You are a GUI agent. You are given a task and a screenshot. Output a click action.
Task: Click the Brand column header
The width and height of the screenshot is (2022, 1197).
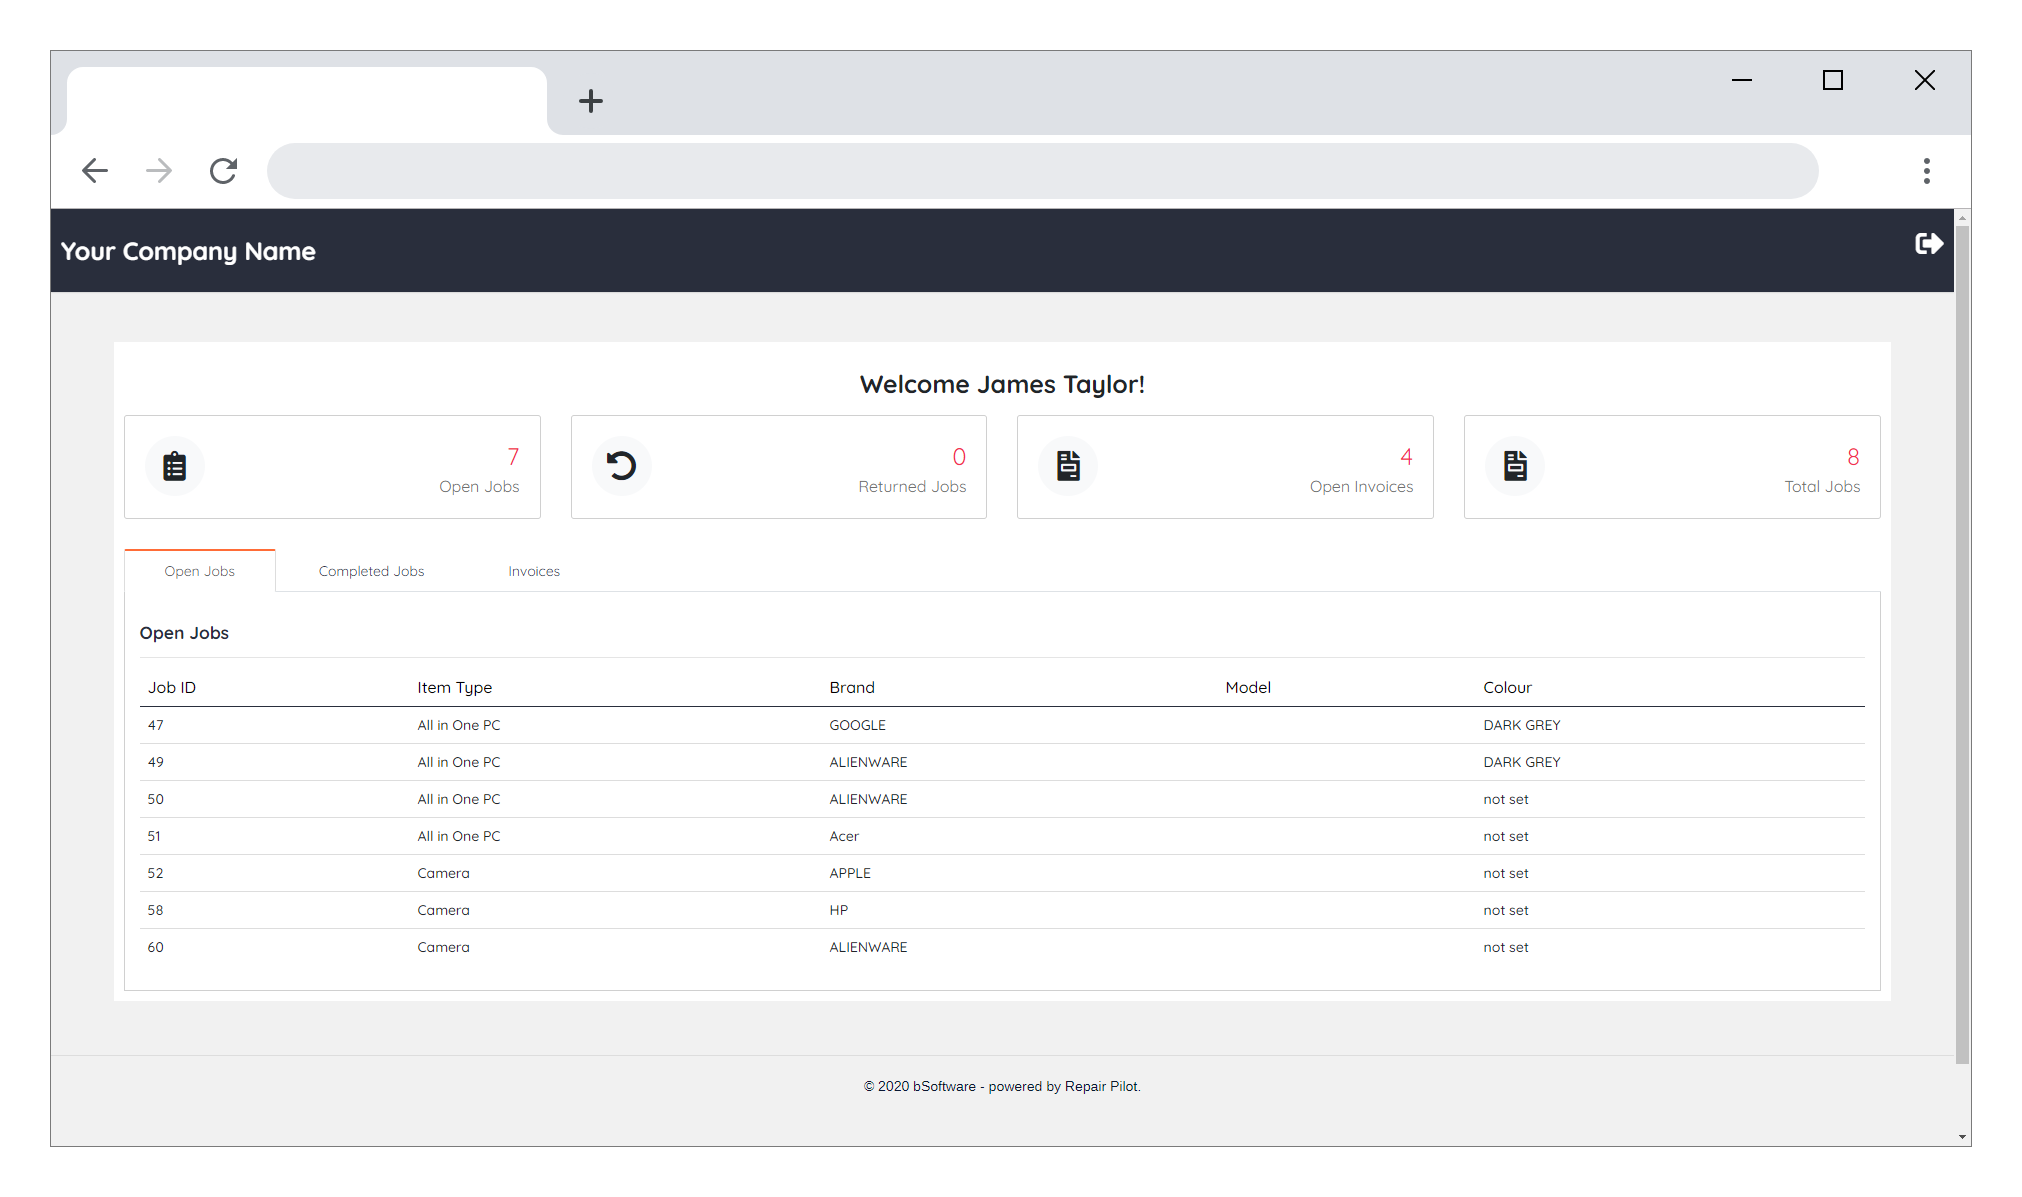point(852,687)
